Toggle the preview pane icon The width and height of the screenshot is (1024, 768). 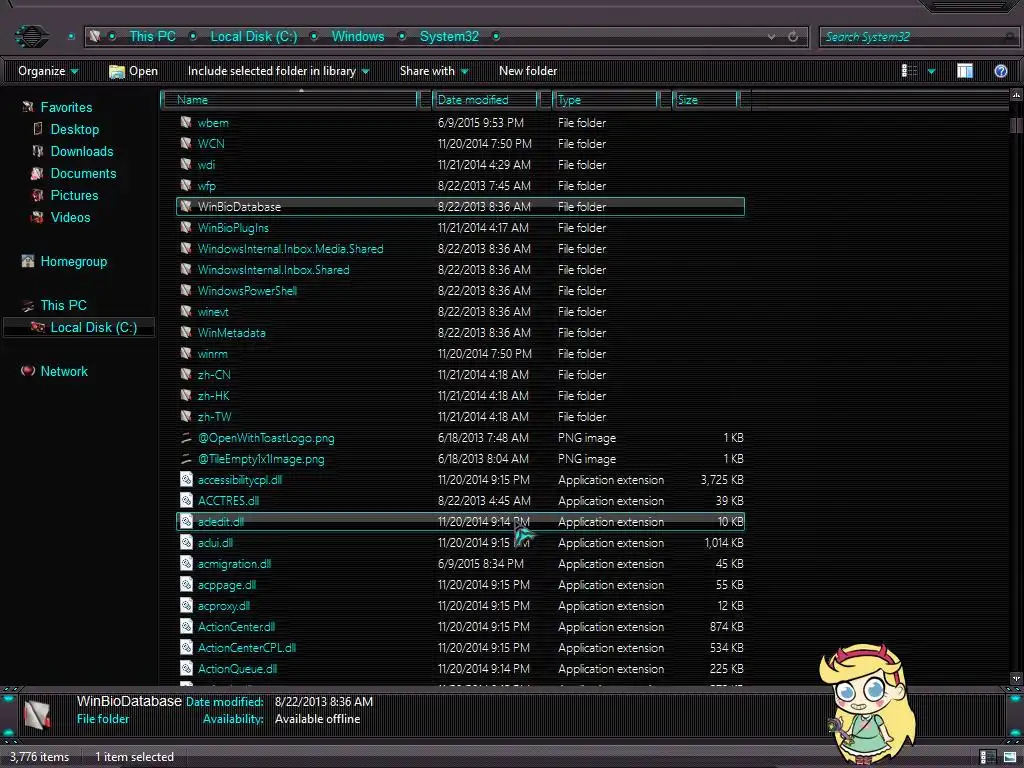965,71
